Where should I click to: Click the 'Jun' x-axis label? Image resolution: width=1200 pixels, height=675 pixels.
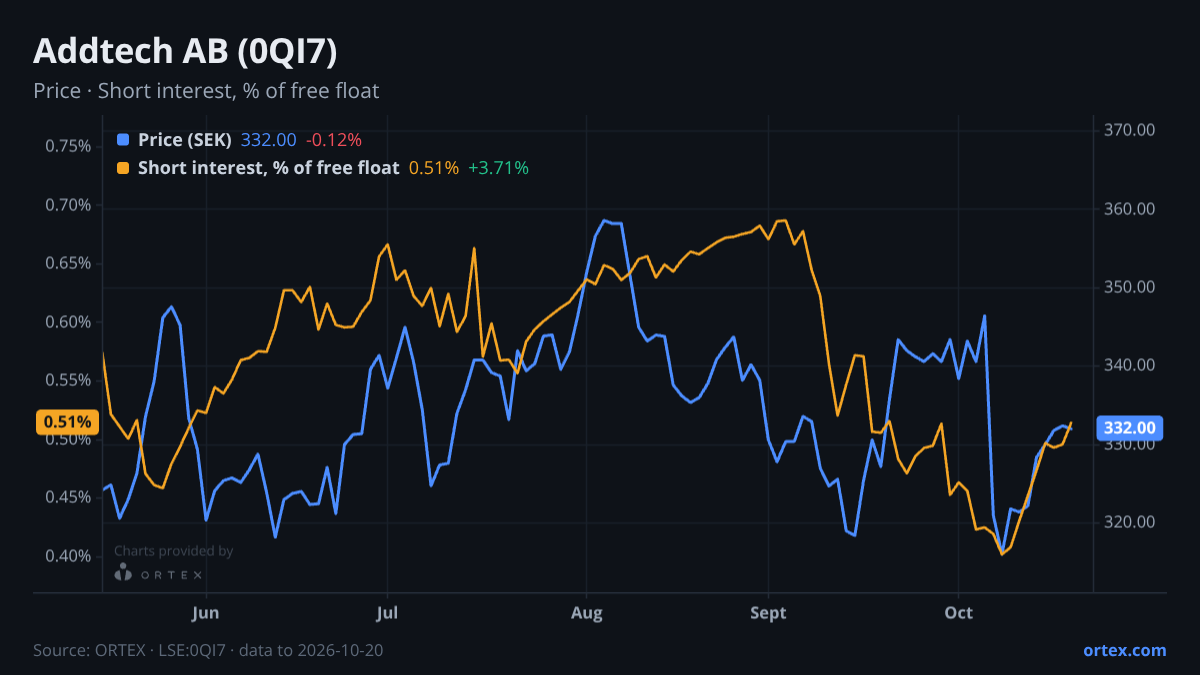coord(205,612)
